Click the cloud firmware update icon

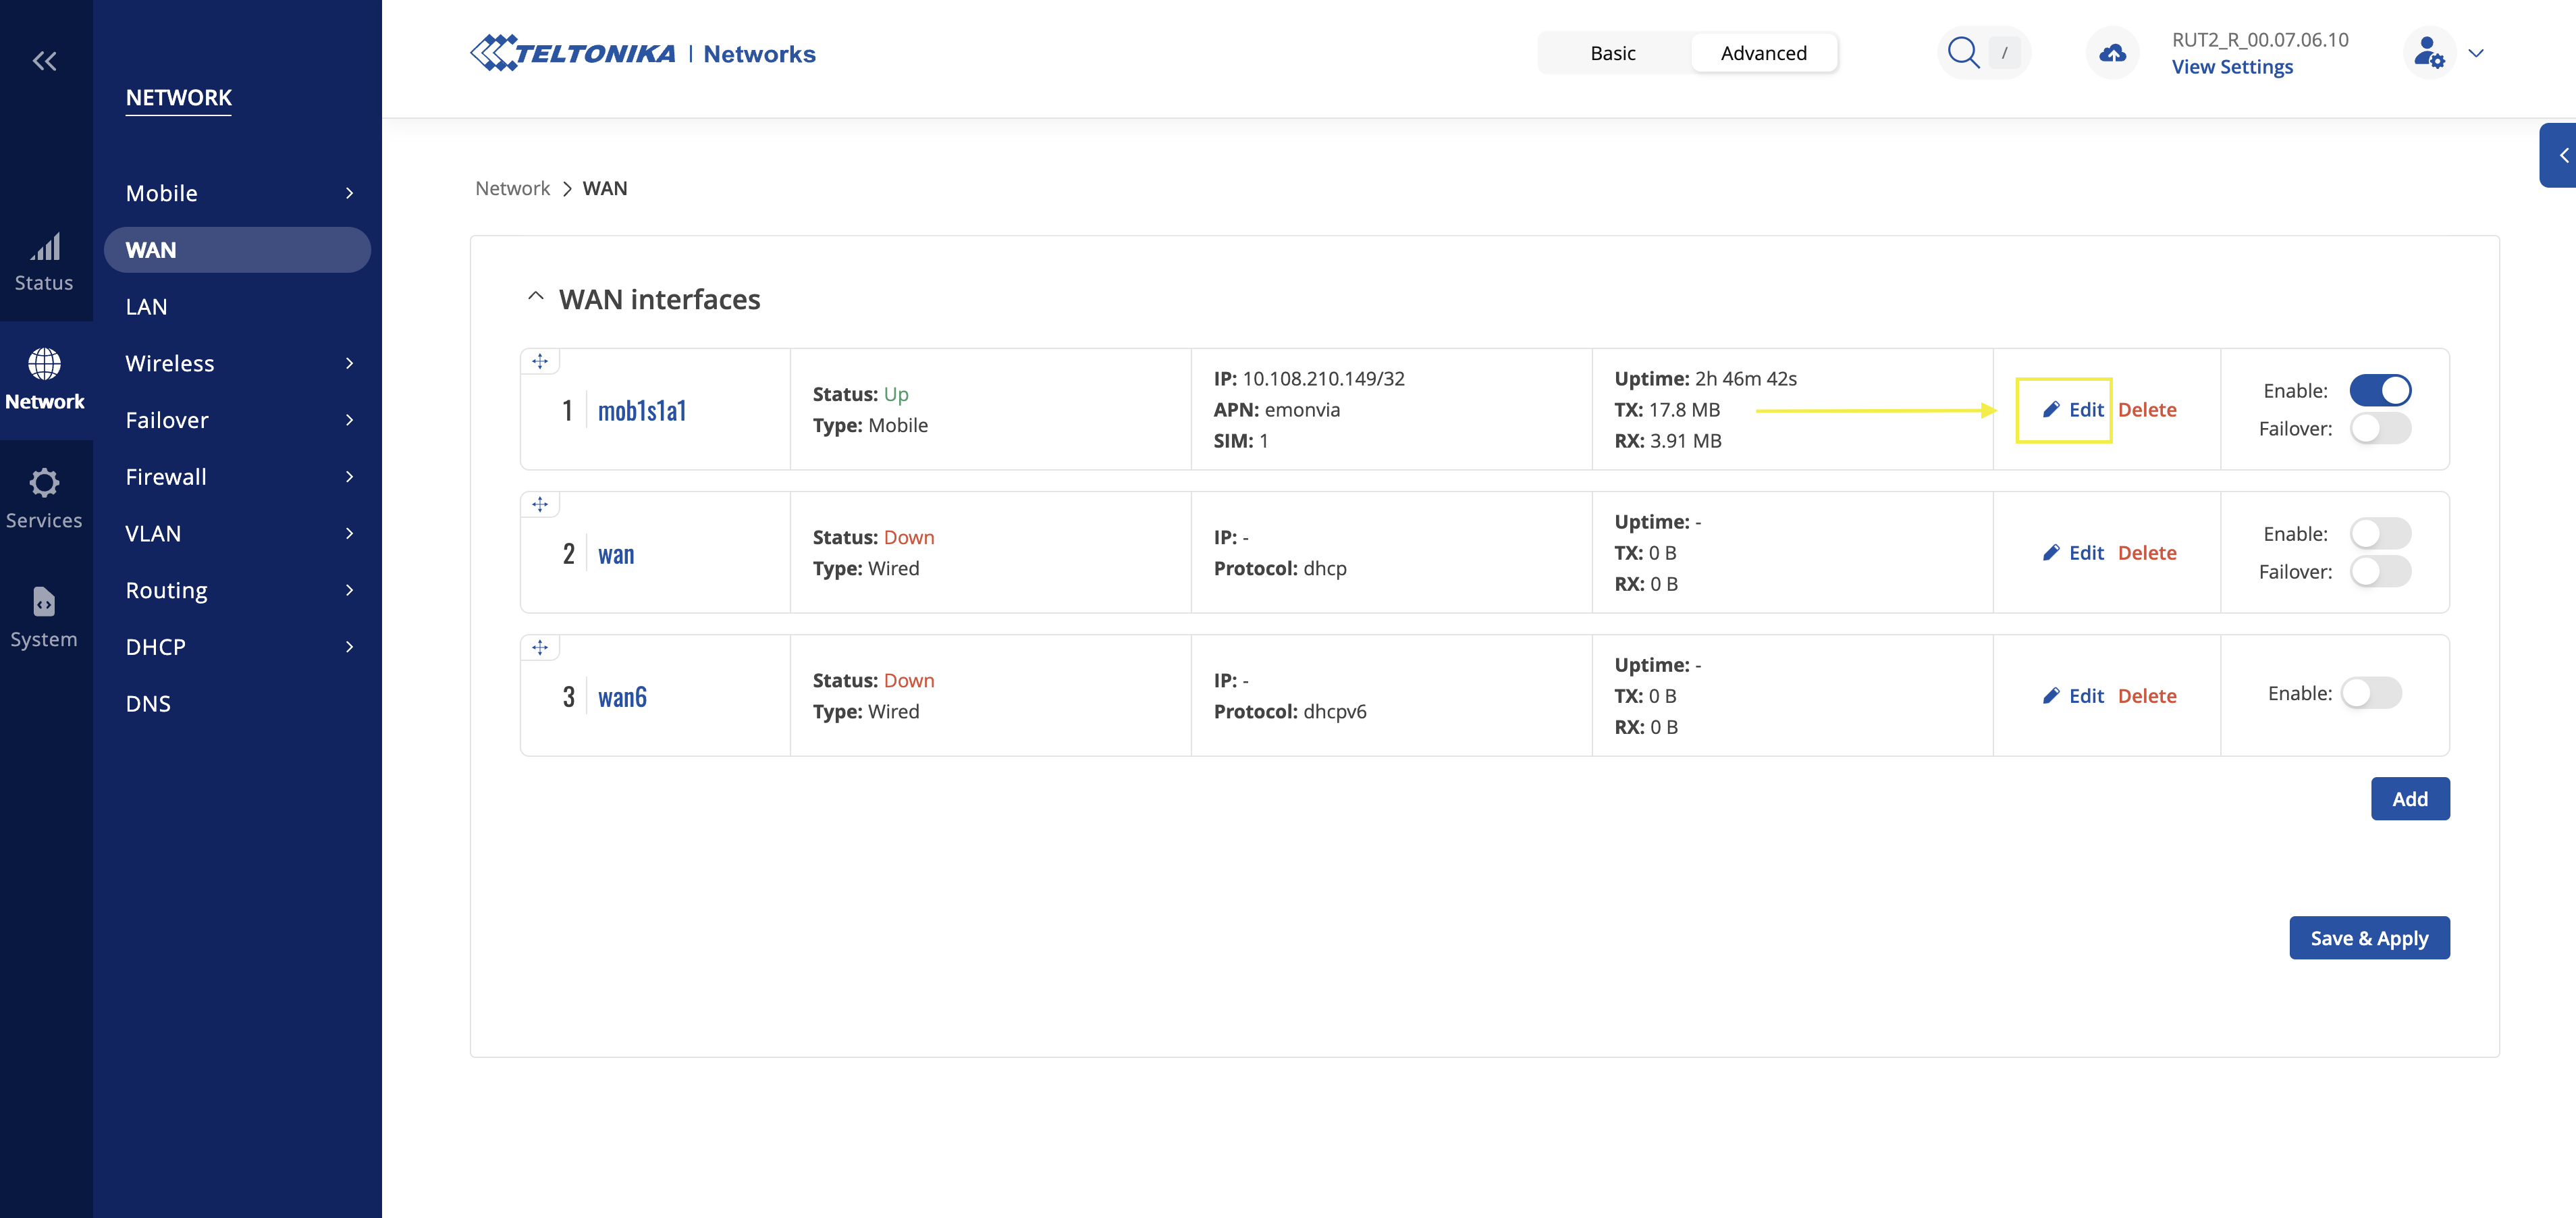[2112, 53]
